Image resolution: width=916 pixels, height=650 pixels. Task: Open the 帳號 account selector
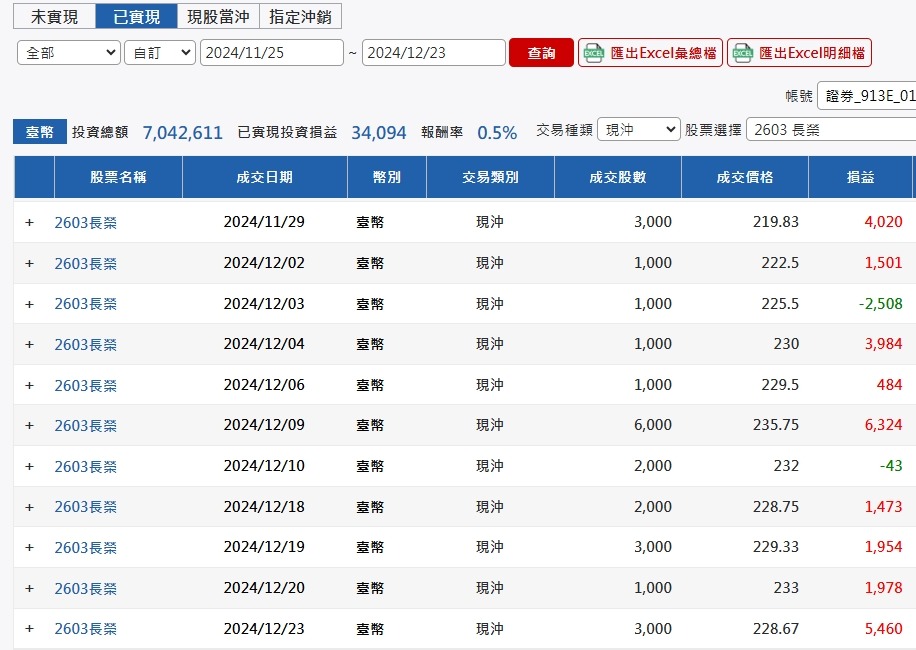pyautogui.click(x=866, y=96)
